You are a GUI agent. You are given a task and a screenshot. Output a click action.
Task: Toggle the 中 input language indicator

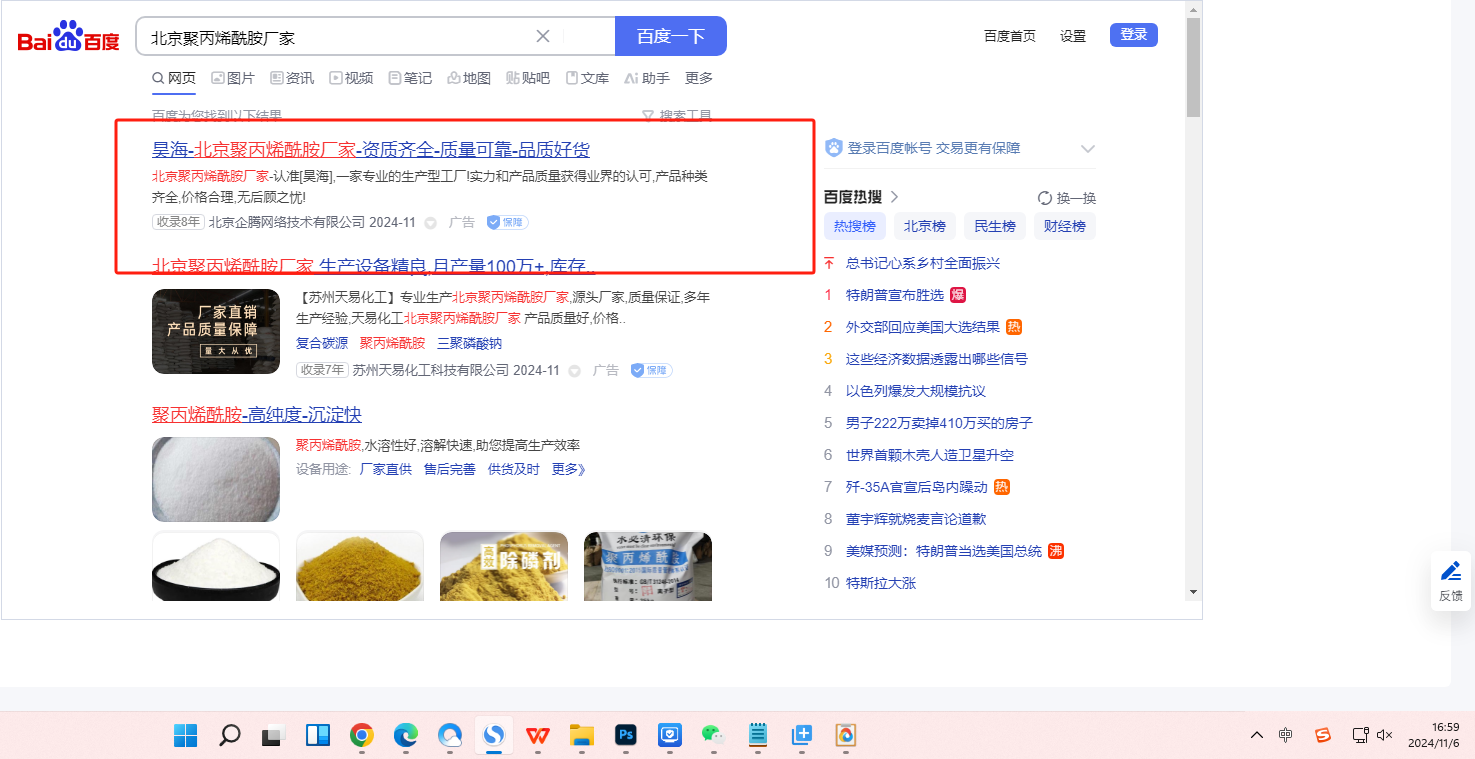[1285, 735]
